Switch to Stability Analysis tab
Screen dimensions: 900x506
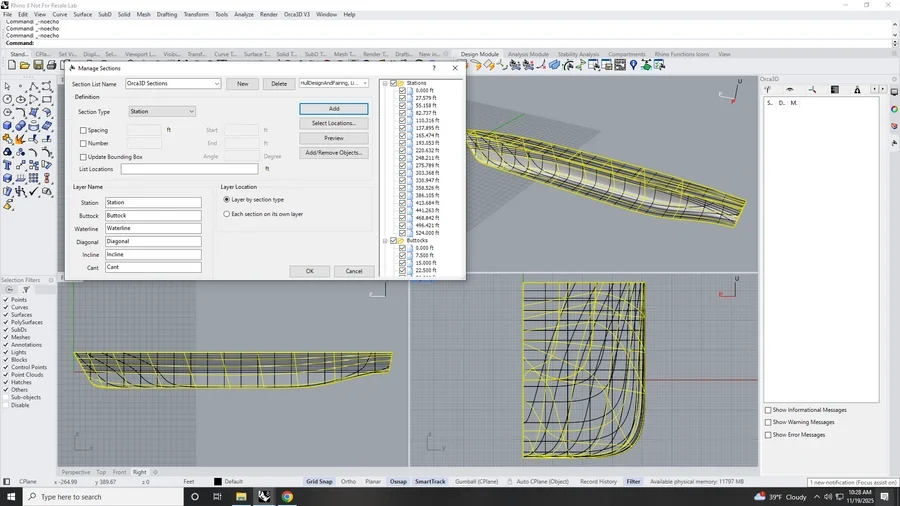pos(578,55)
